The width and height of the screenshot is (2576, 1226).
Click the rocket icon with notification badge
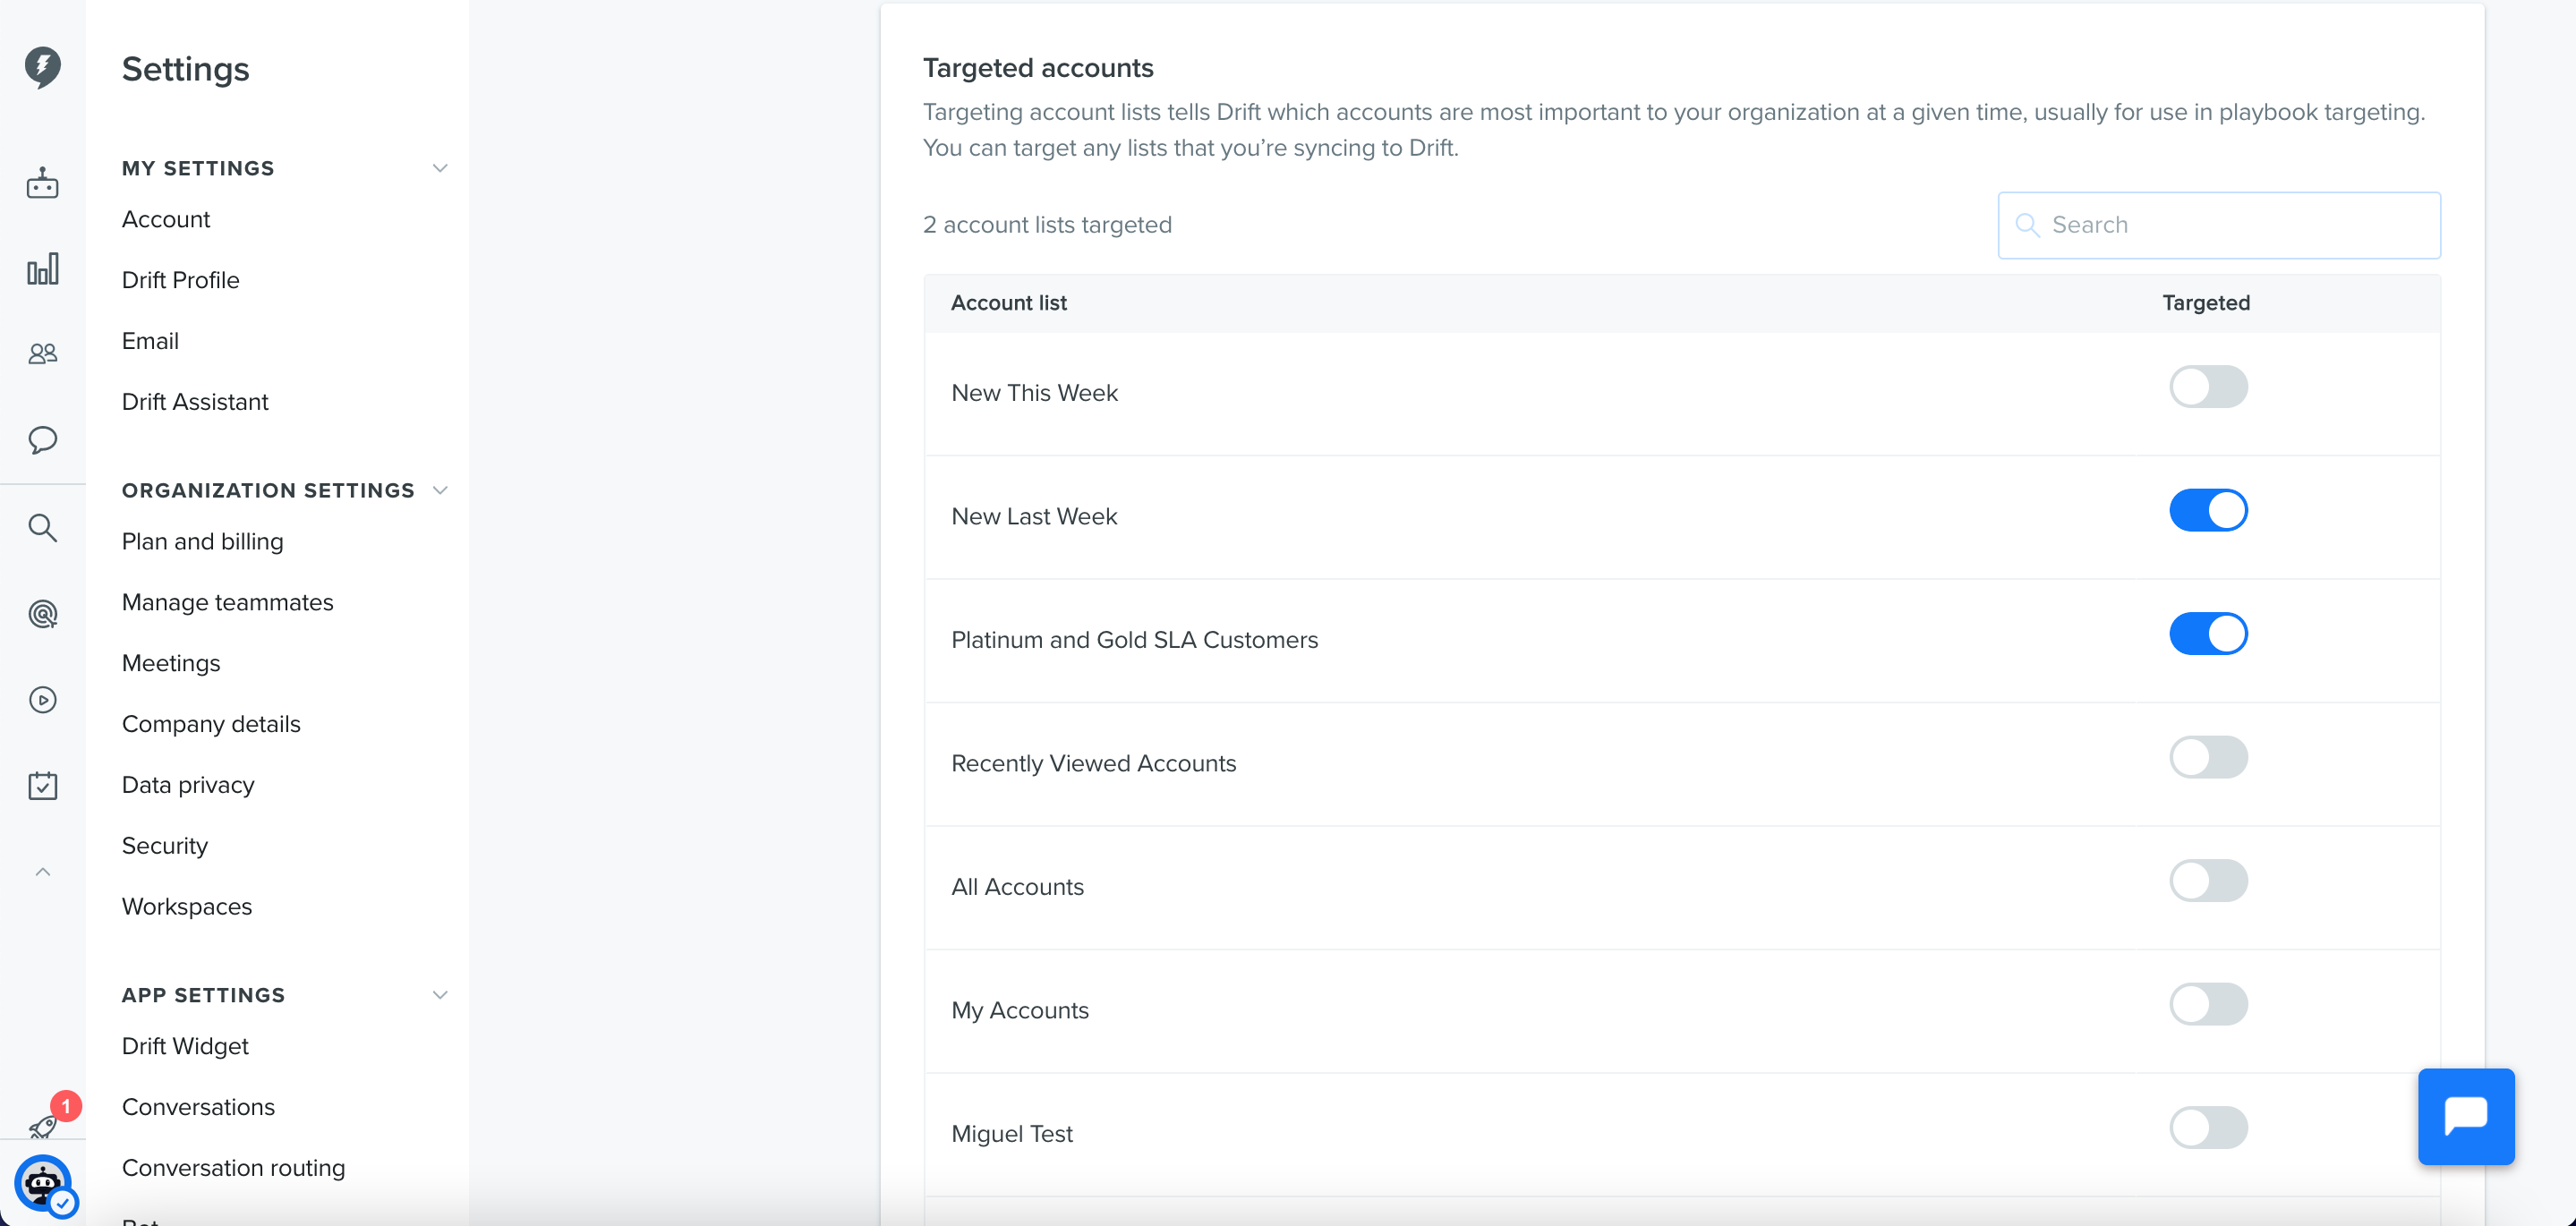pyautogui.click(x=44, y=1125)
